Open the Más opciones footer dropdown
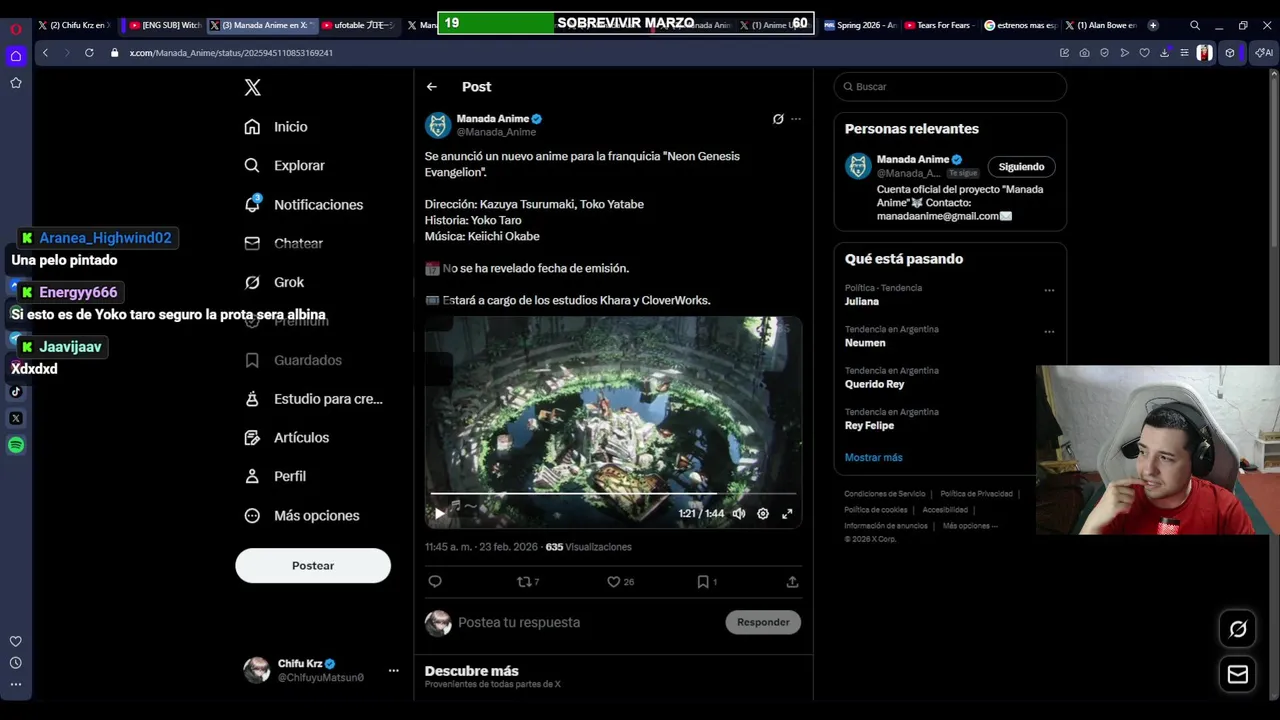This screenshot has width=1280, height=720. (970, 526)
